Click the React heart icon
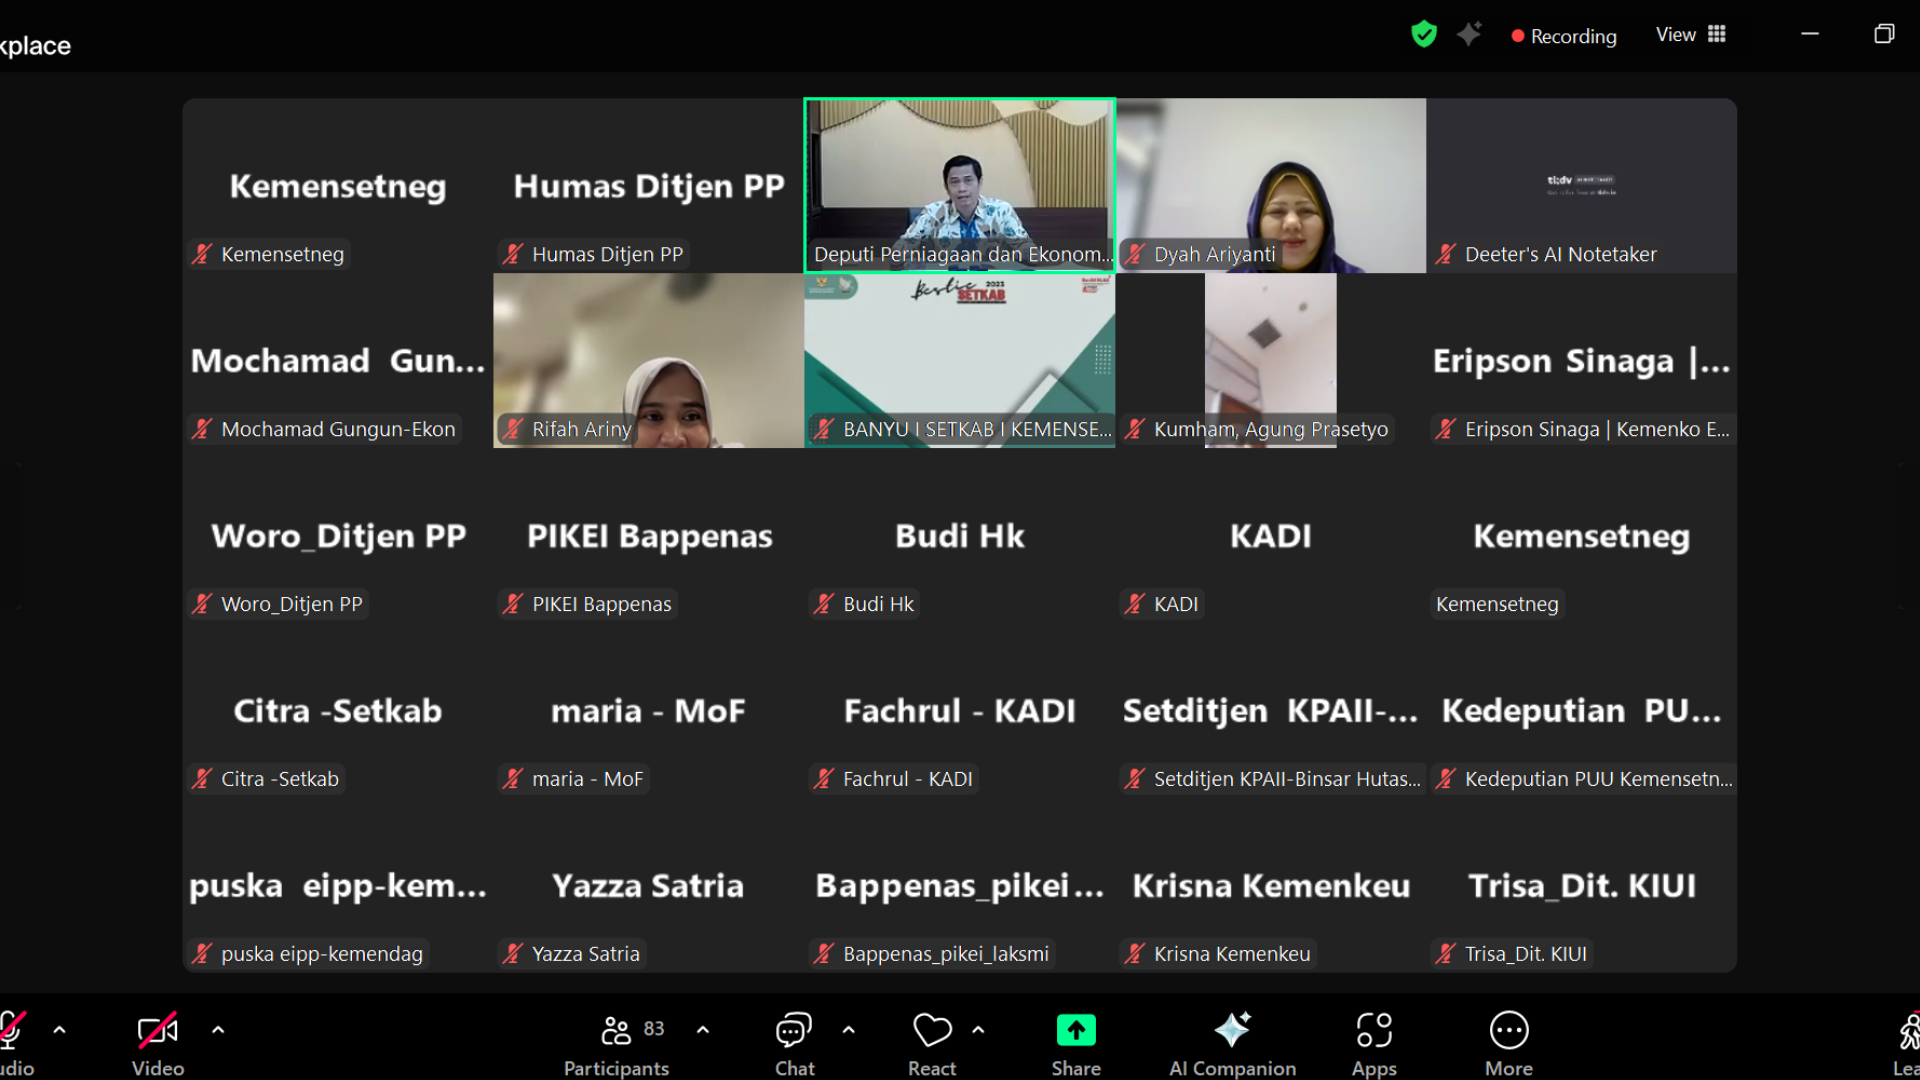The image size is (1920, 1080). coord(932,1030)
